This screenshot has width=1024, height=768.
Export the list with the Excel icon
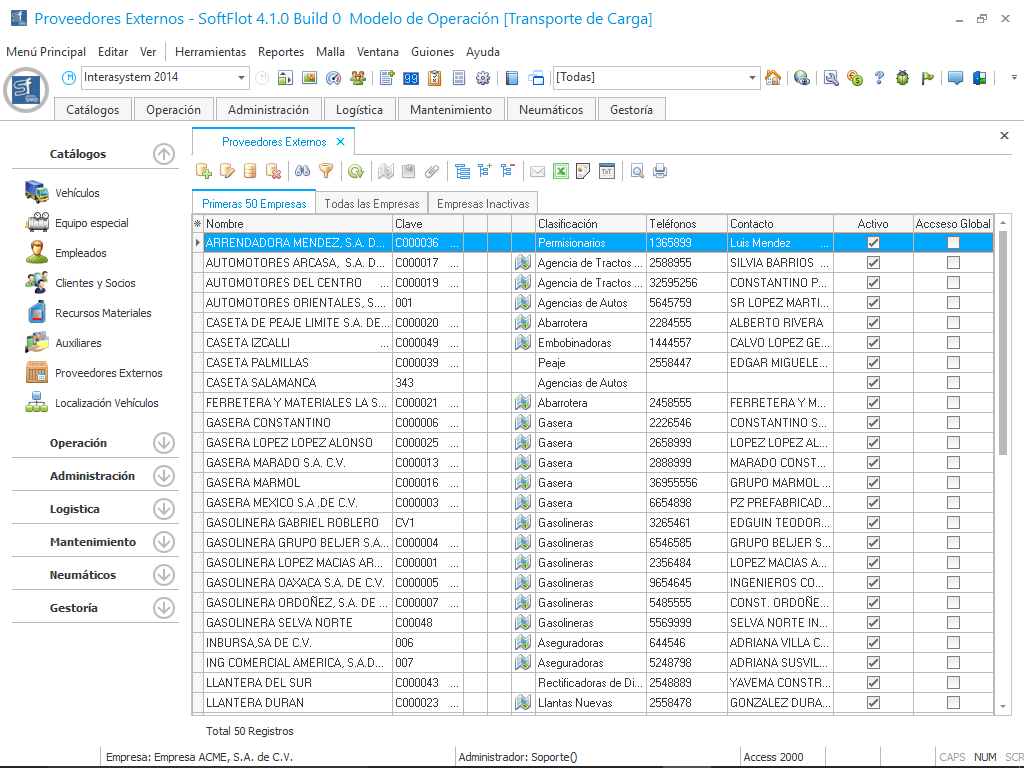tap(561, 171)
